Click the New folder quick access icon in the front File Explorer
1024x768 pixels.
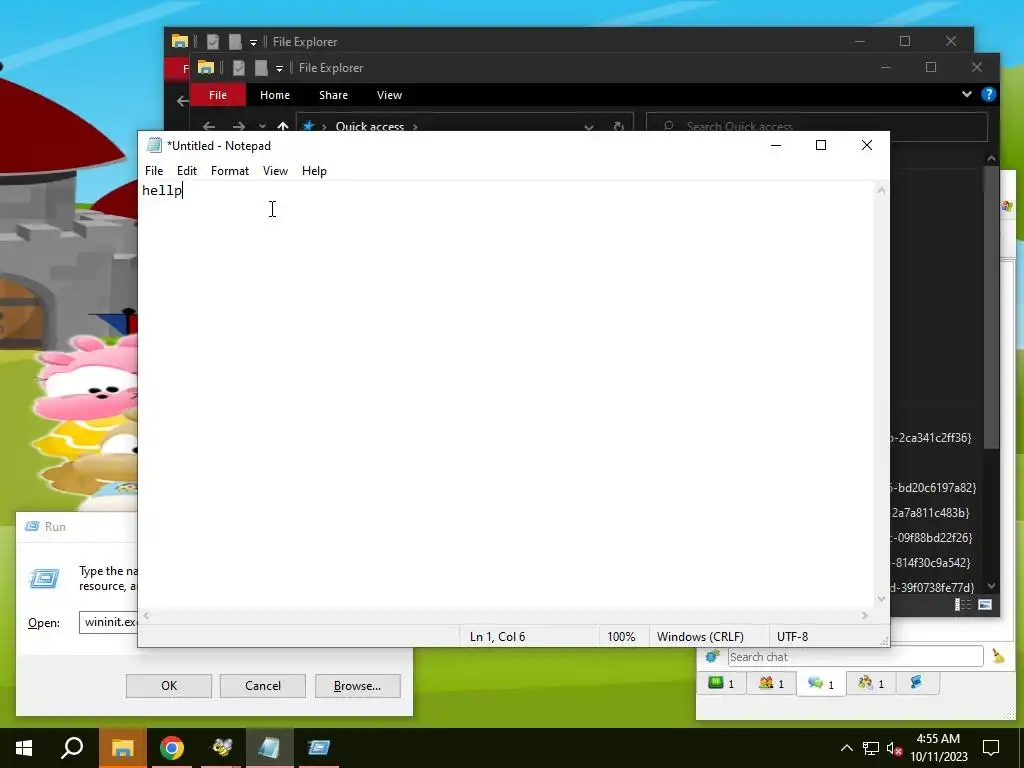261,67
